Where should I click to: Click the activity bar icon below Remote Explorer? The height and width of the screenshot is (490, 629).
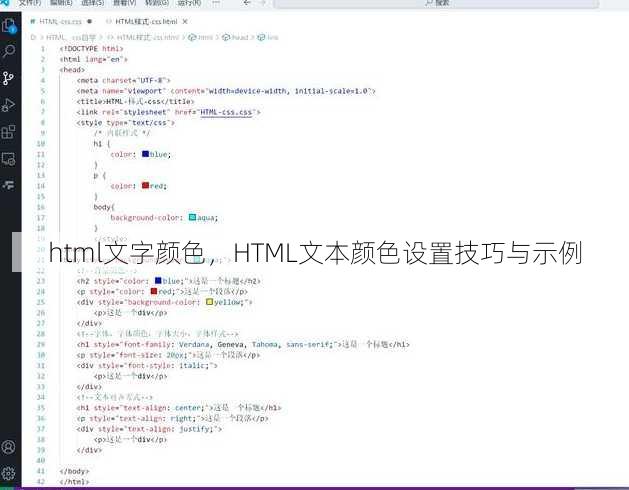8,185
